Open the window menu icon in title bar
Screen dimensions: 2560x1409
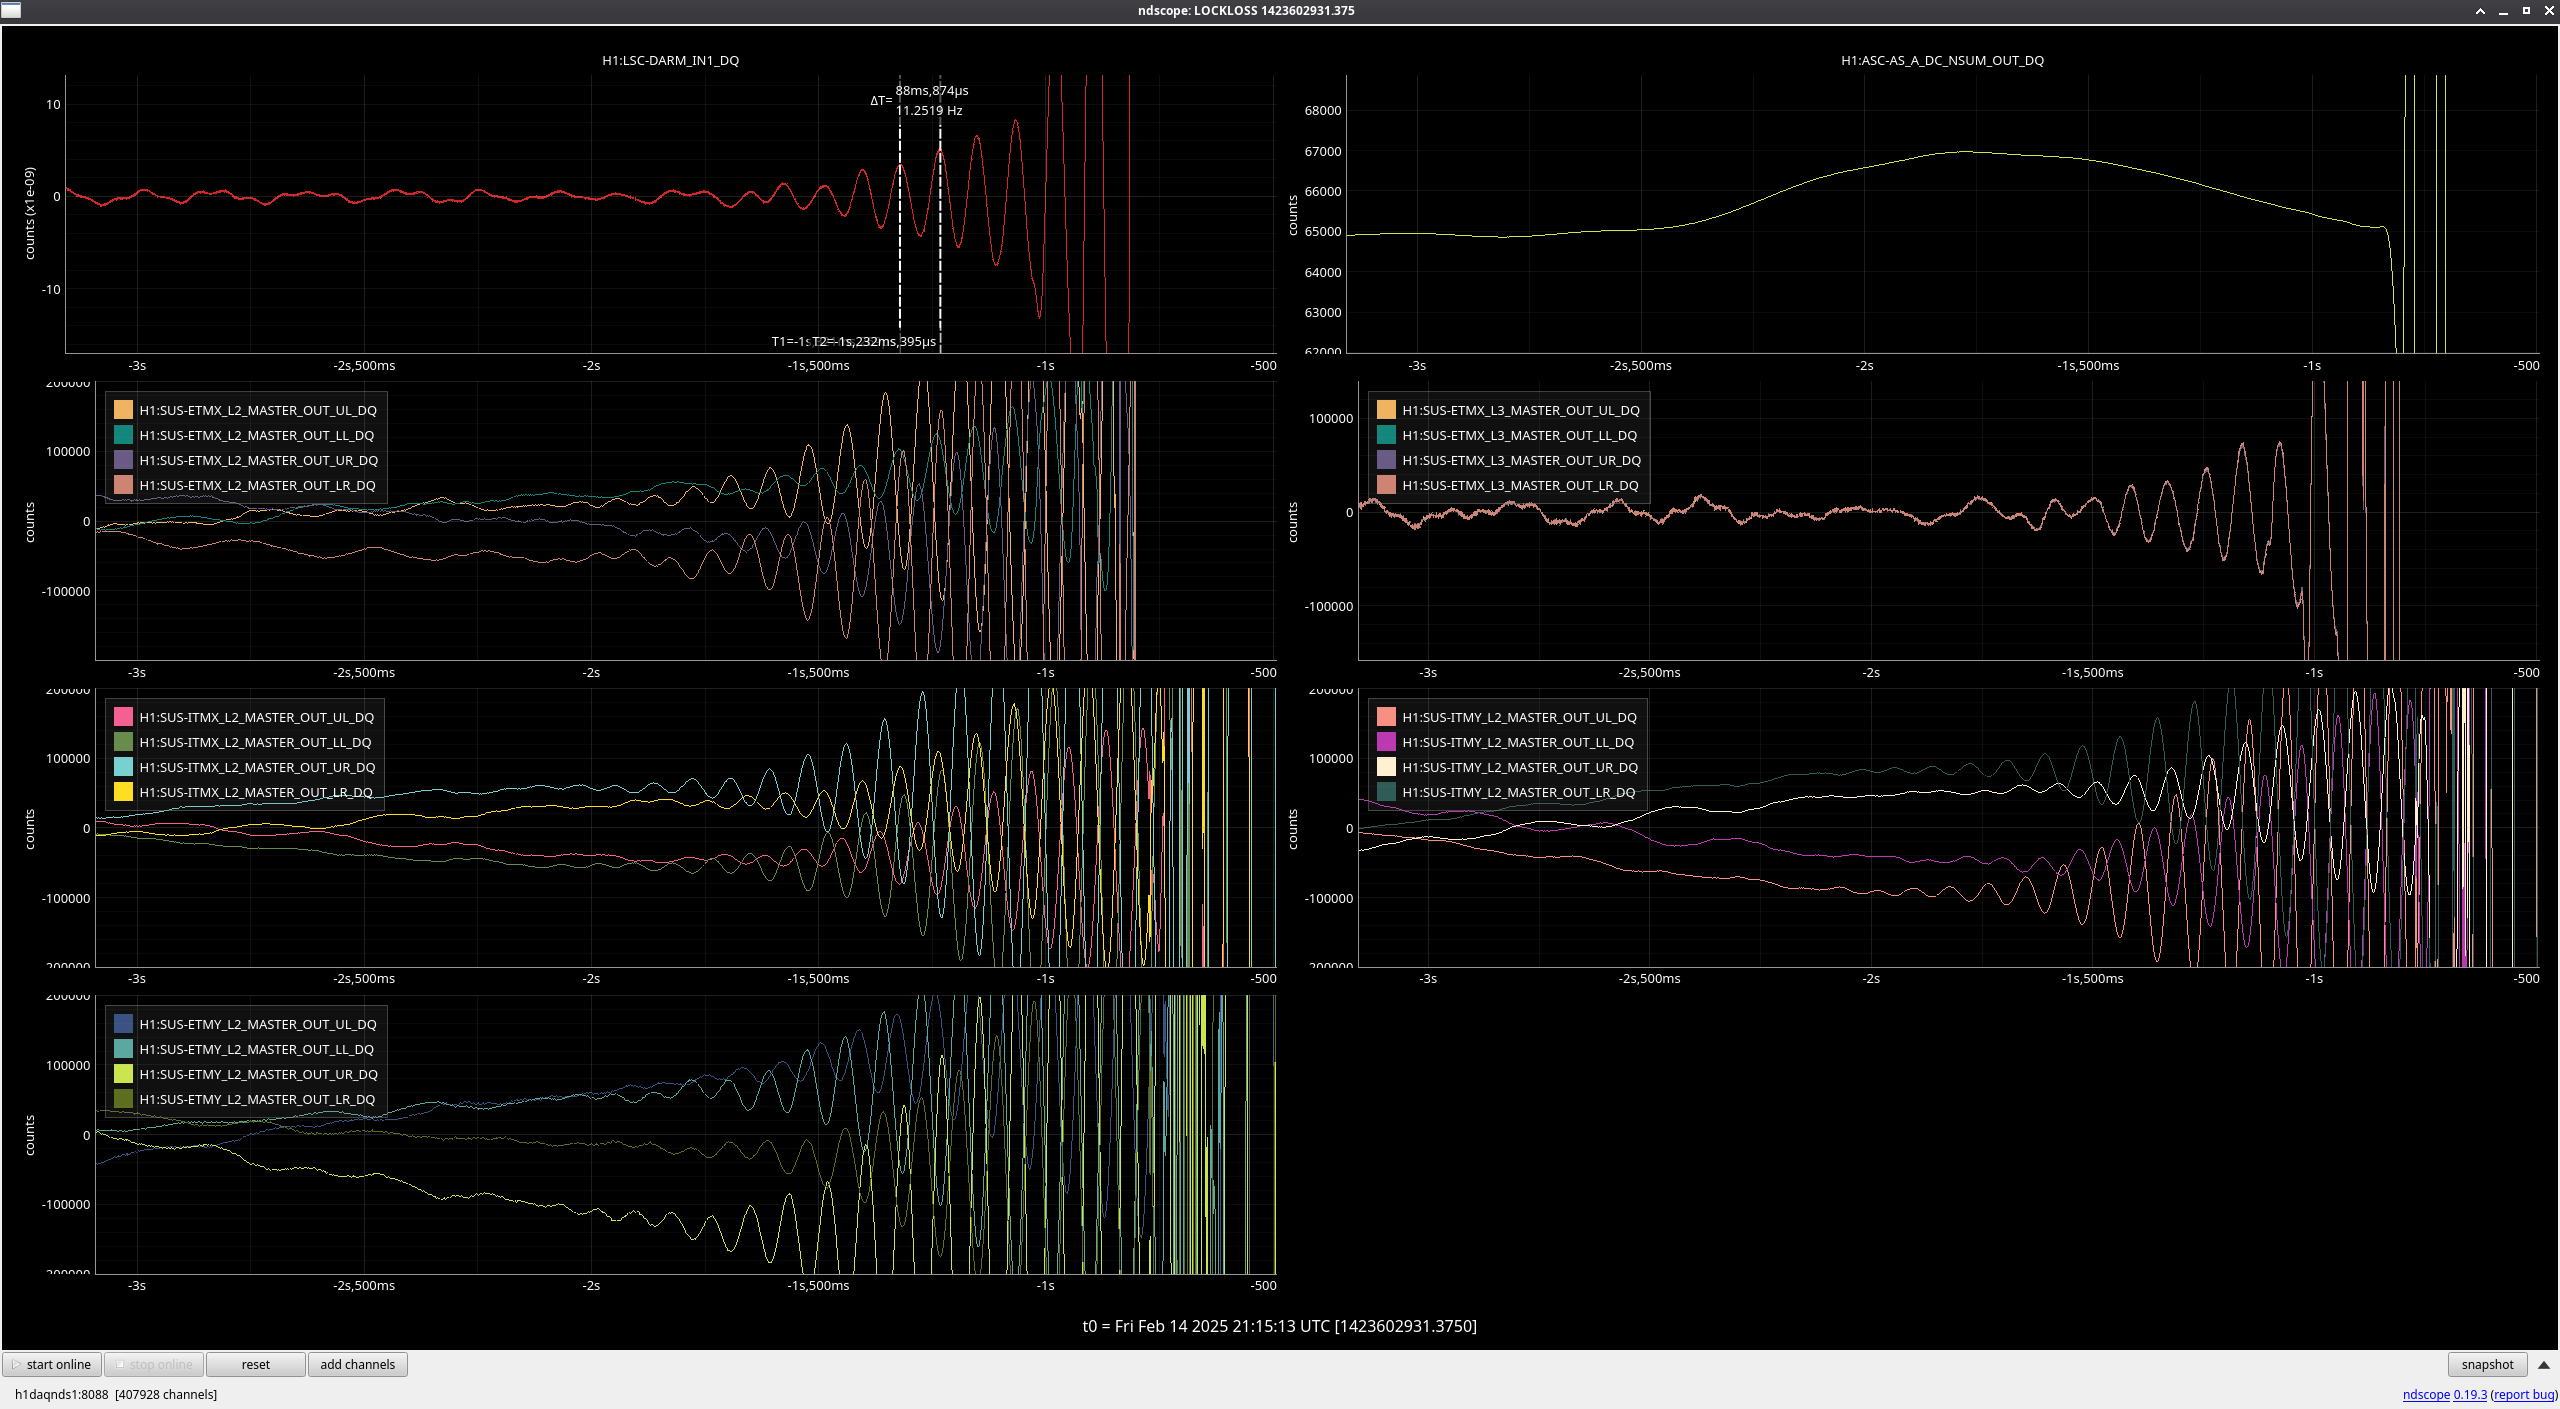pyautogui.click(x=11, y=10)
